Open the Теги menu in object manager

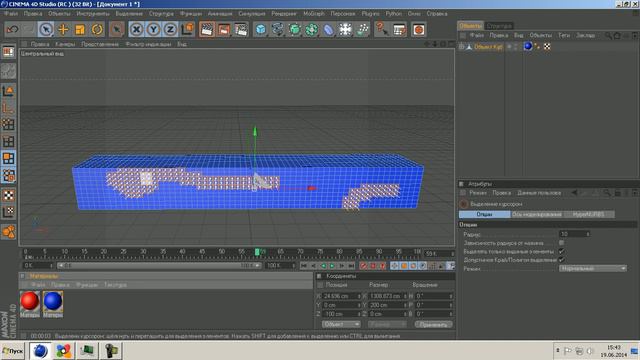pyautogui.click(x=564, y=36)
